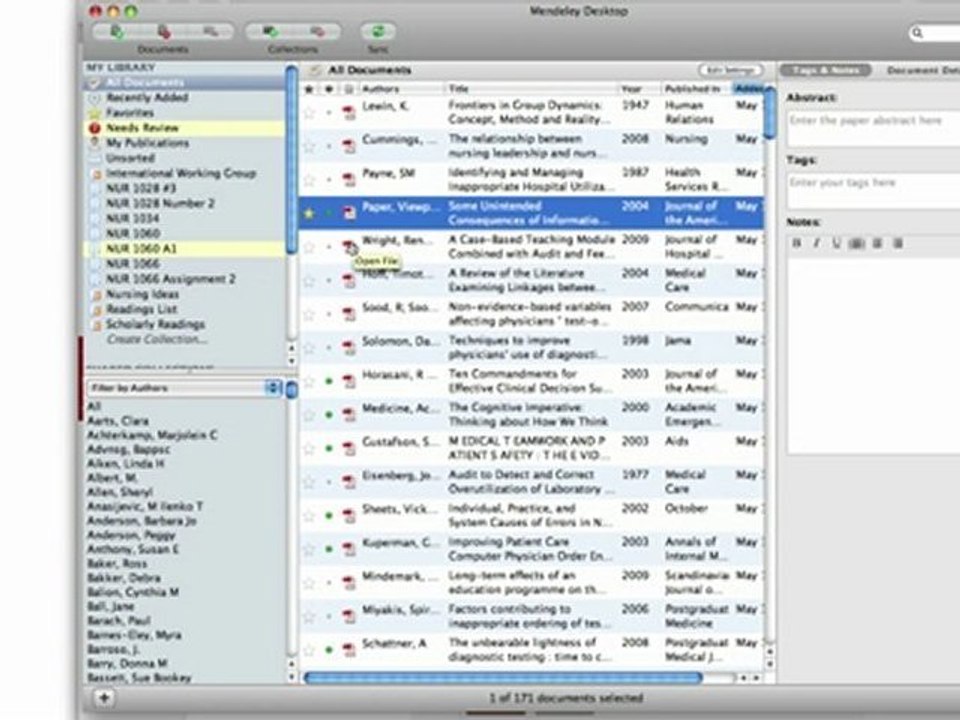The image size is (960, 720).
Task: Unstar the selected Paper, Viewp row
Action: point(309,213)
